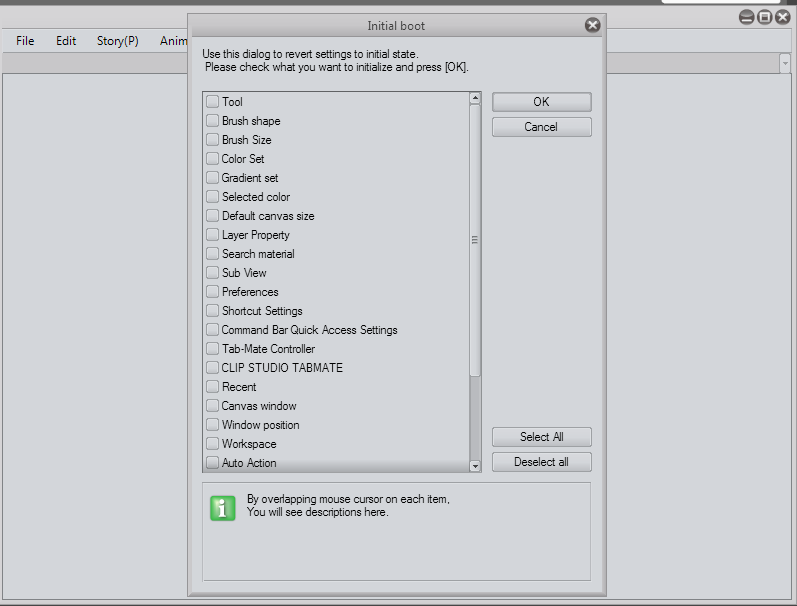This screenshot has height=606, width=797.
Task: Tick the Recent checkbox
Action: pyautogui.click(x=212, y=387)
